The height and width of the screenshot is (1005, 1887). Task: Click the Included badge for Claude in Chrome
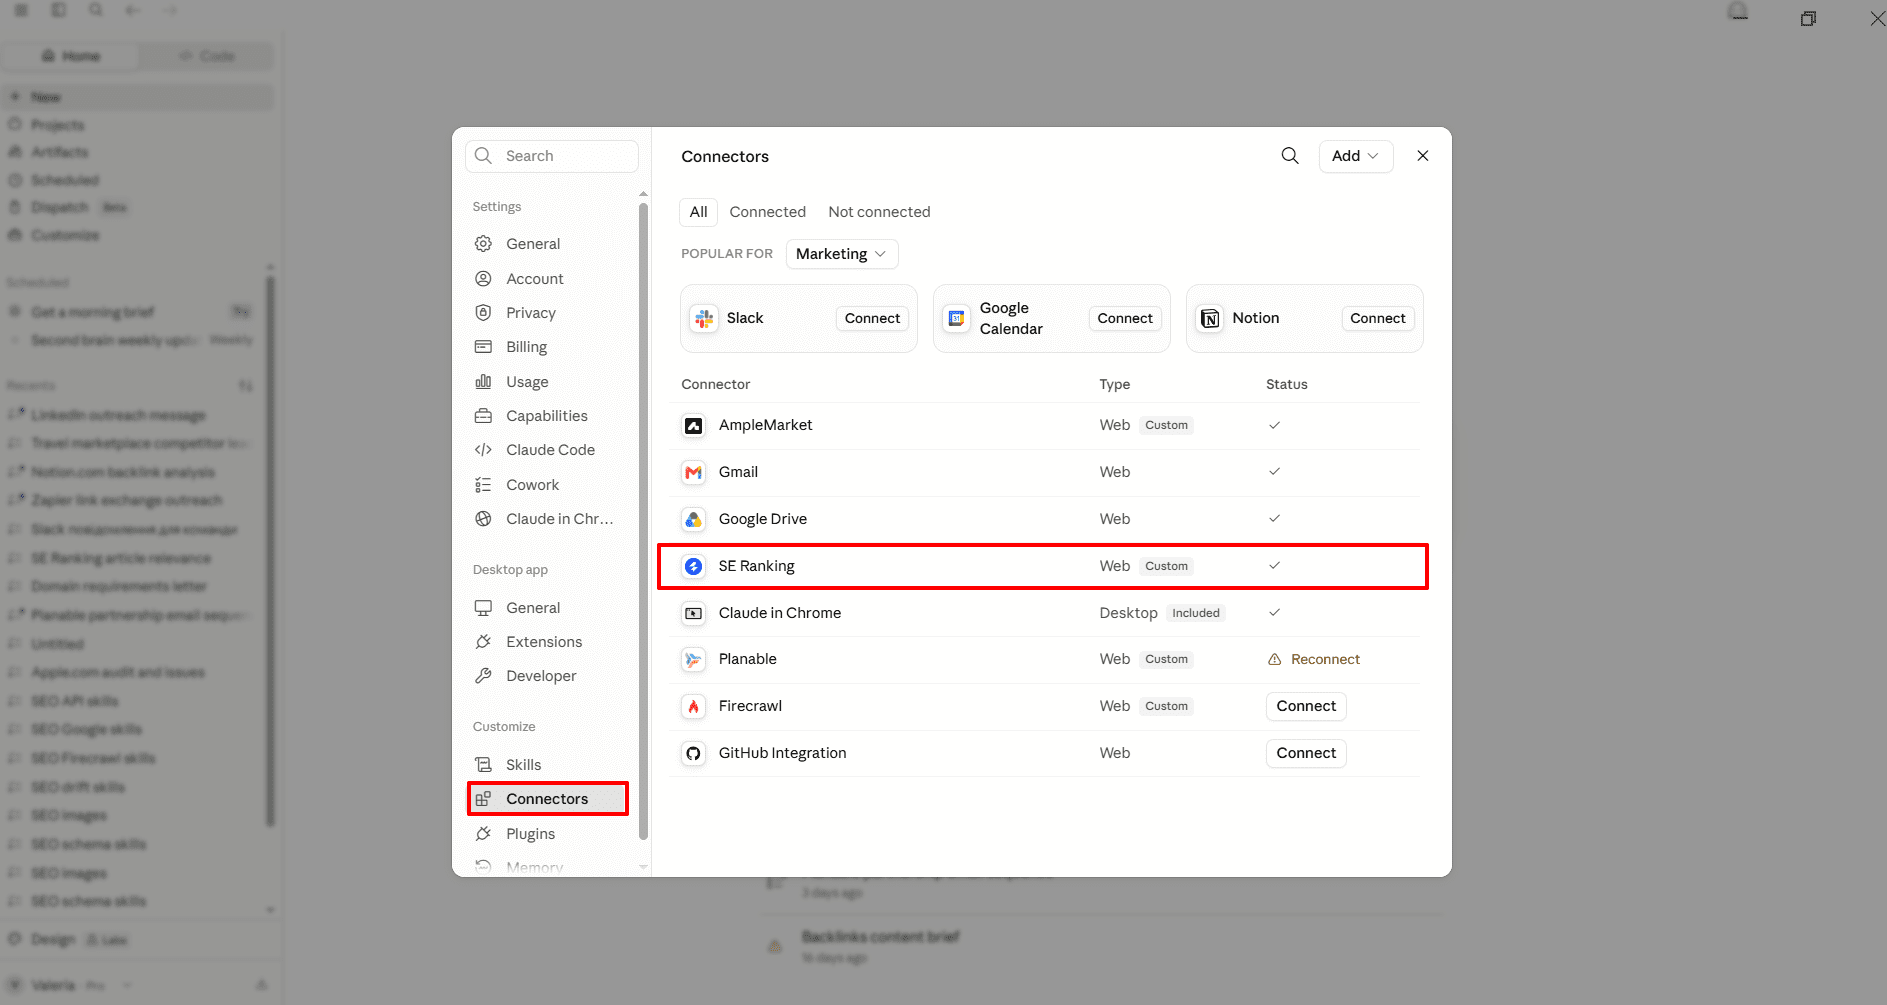[1196, 613]
